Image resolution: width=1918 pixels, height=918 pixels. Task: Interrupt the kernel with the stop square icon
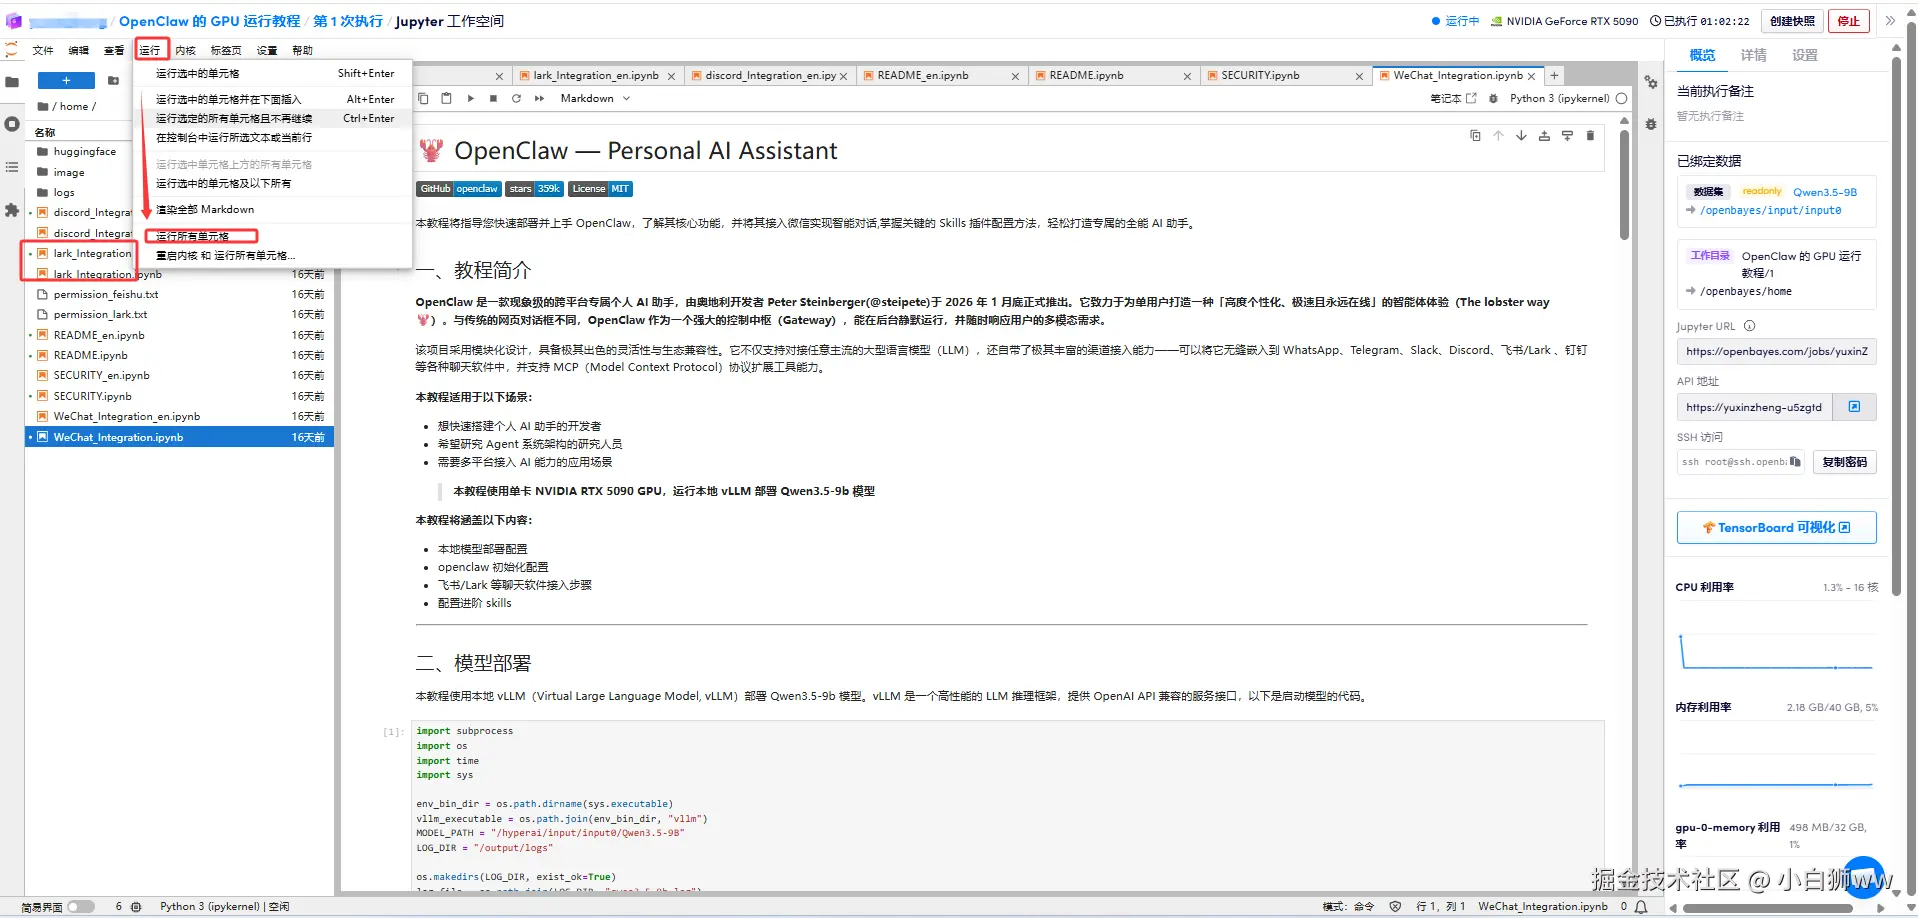(493, 98)
